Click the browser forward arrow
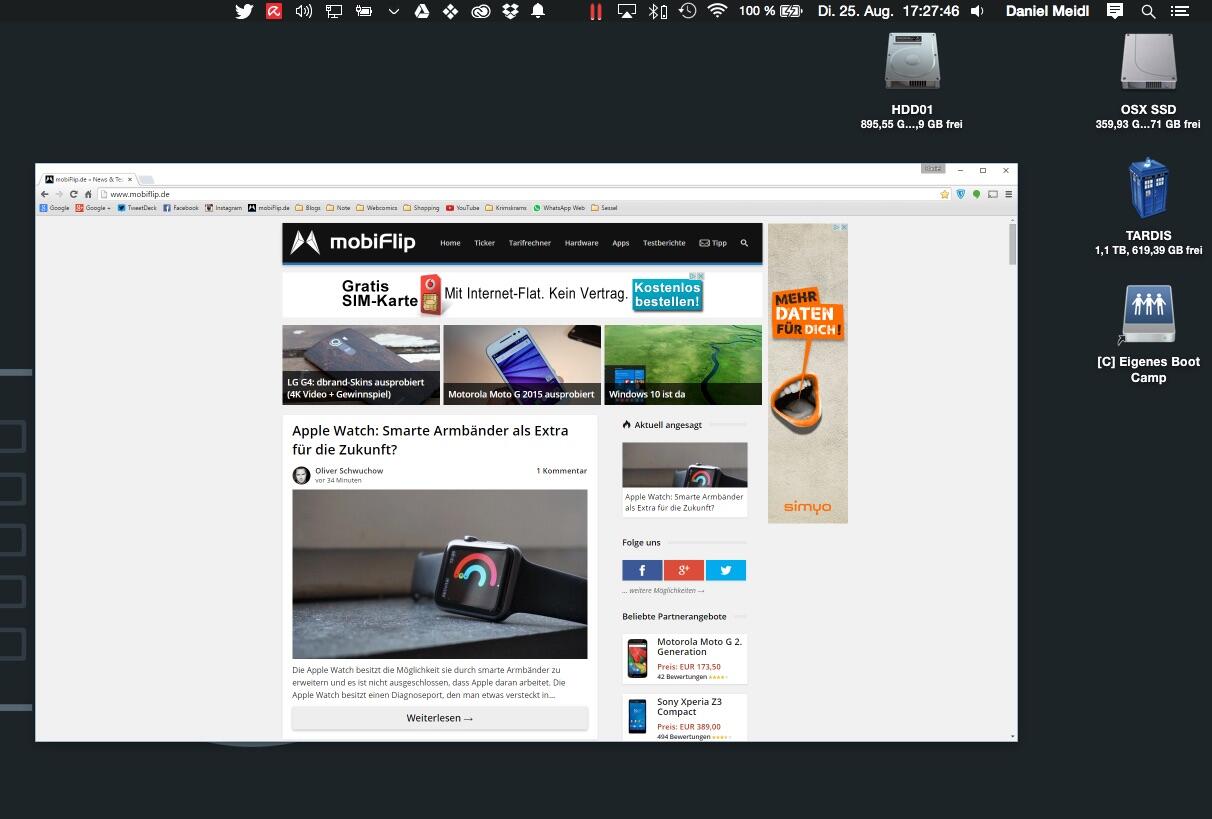1212x819 pixels. [59, 194]
